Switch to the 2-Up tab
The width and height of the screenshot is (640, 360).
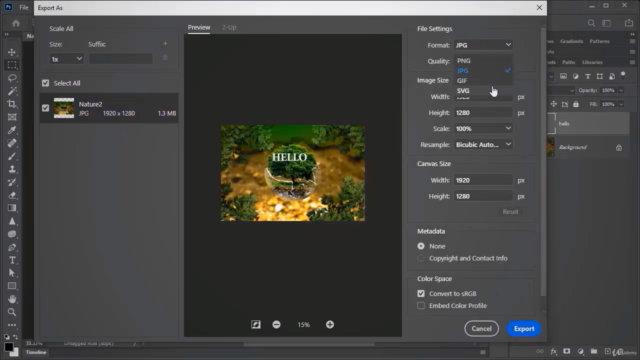pos(229,27)
